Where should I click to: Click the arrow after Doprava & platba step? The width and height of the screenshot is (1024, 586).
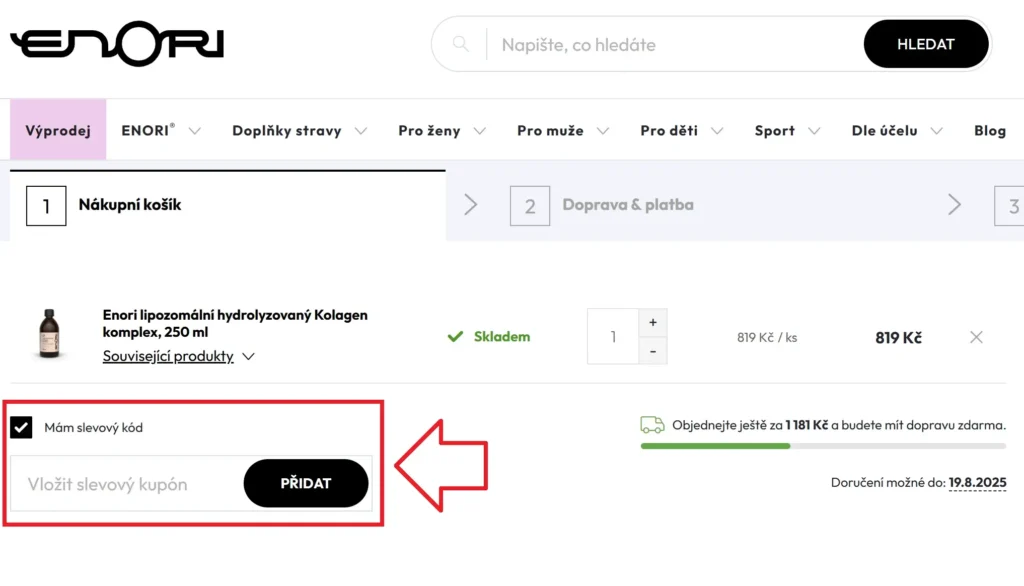pyautogui.click(x=954, y=205)
